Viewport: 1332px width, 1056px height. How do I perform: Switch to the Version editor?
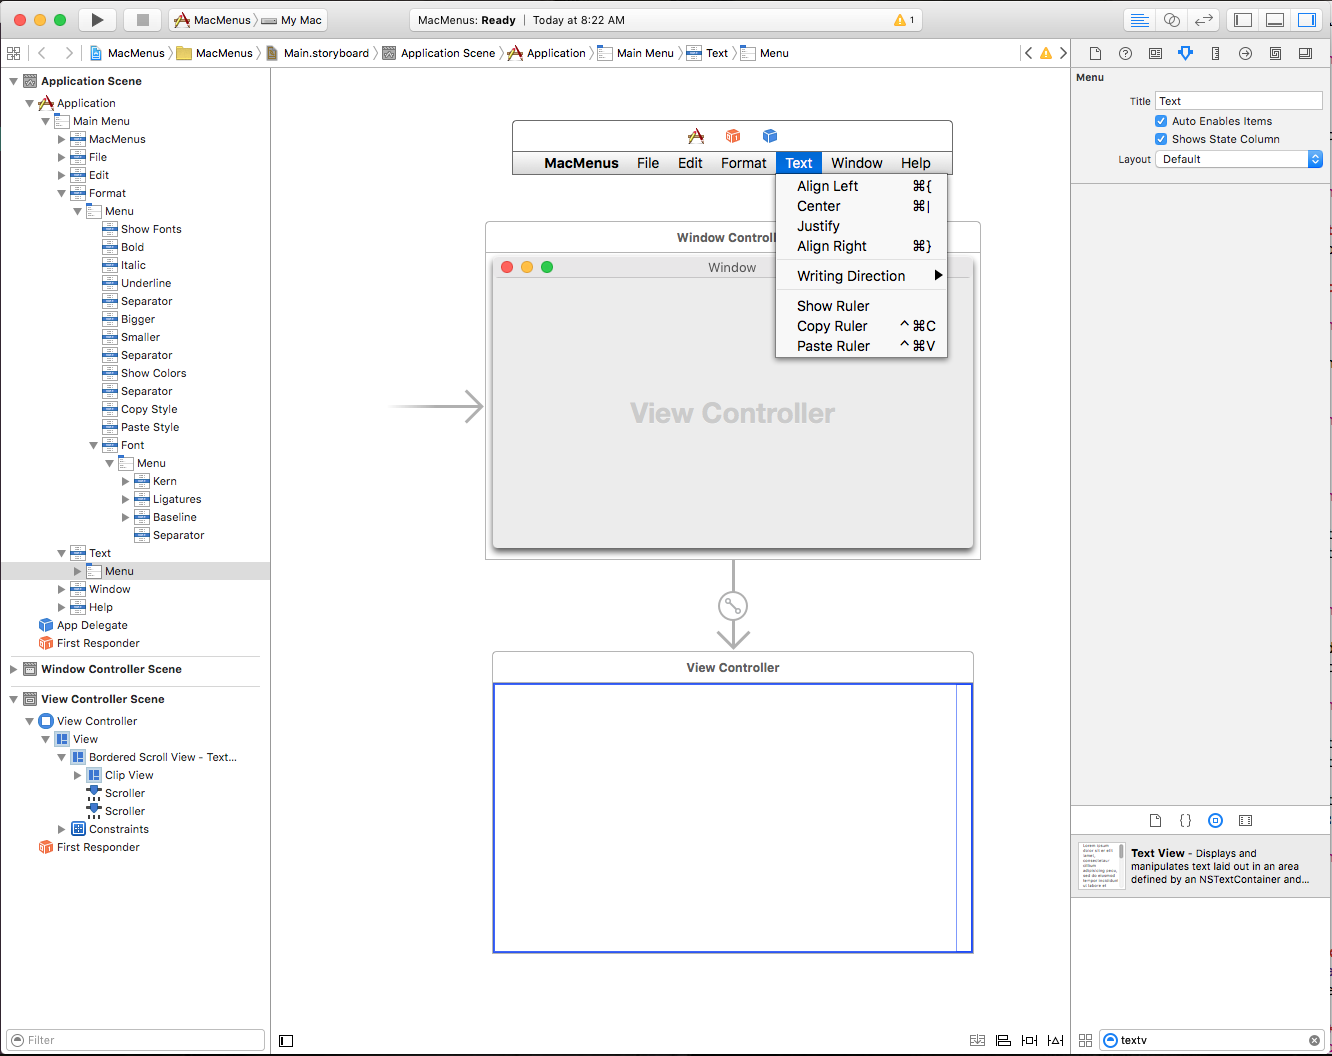point(1204,20)
